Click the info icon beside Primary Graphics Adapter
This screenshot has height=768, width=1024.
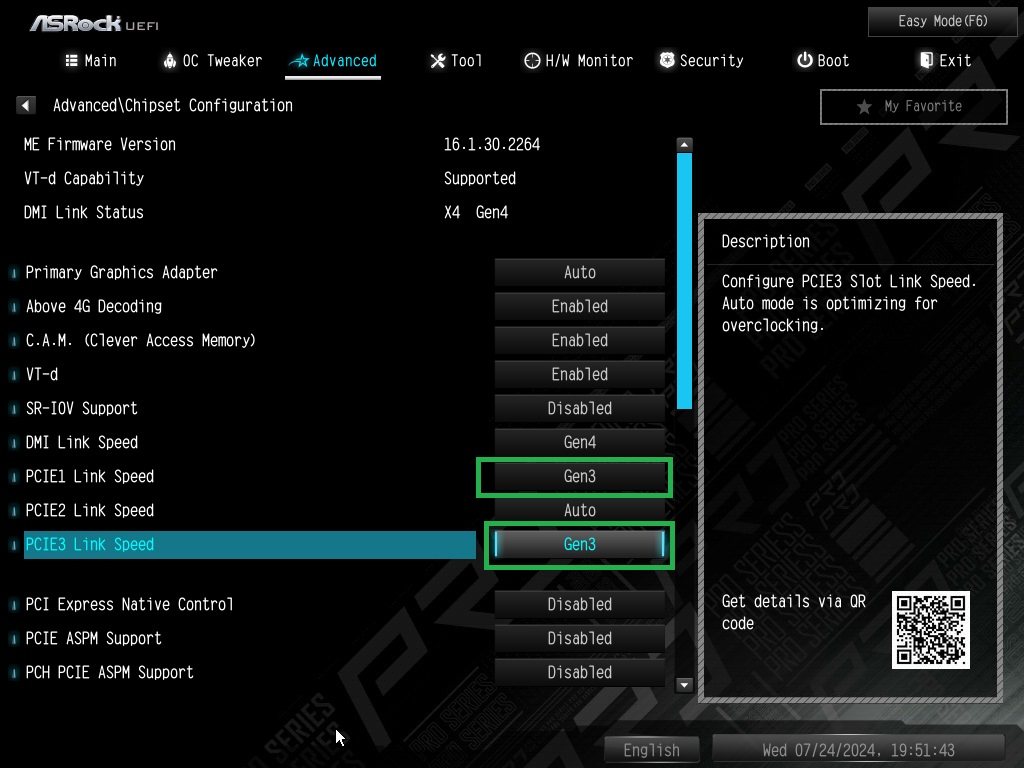click(x=14, y=273)
